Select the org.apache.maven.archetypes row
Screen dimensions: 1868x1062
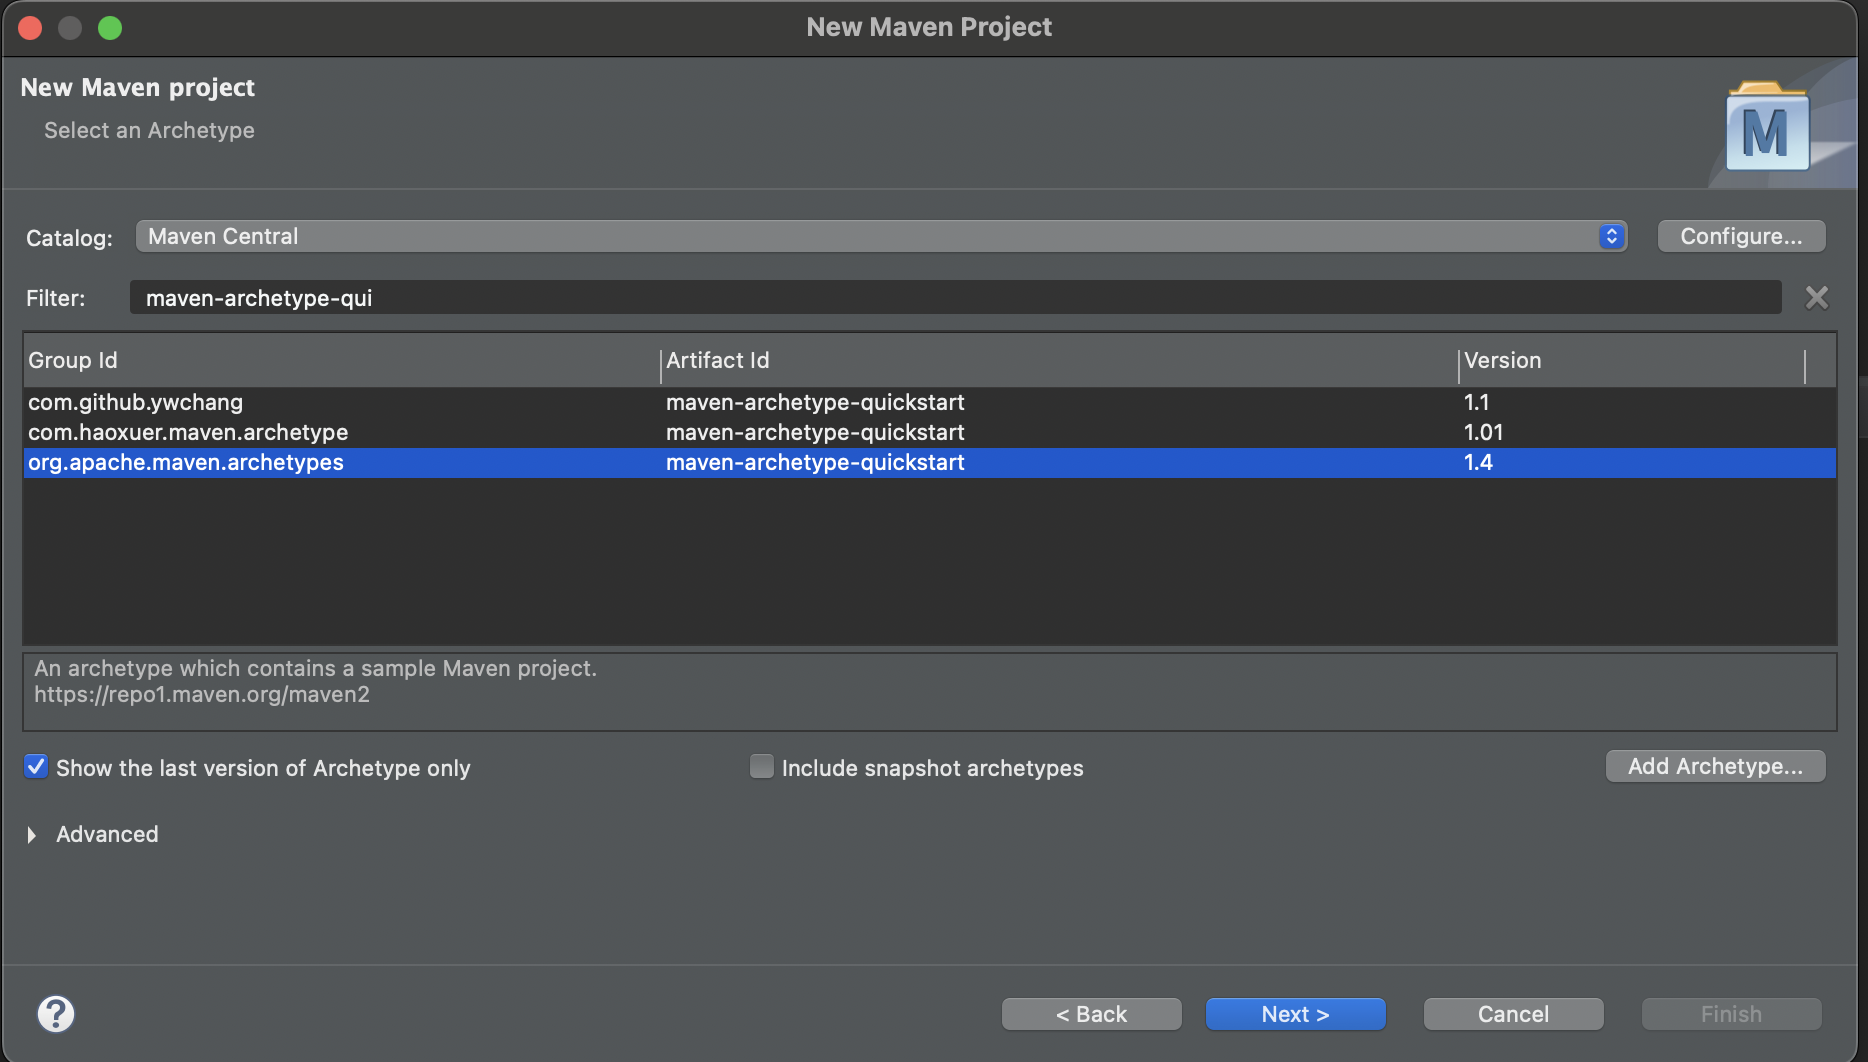pos(929,462)
